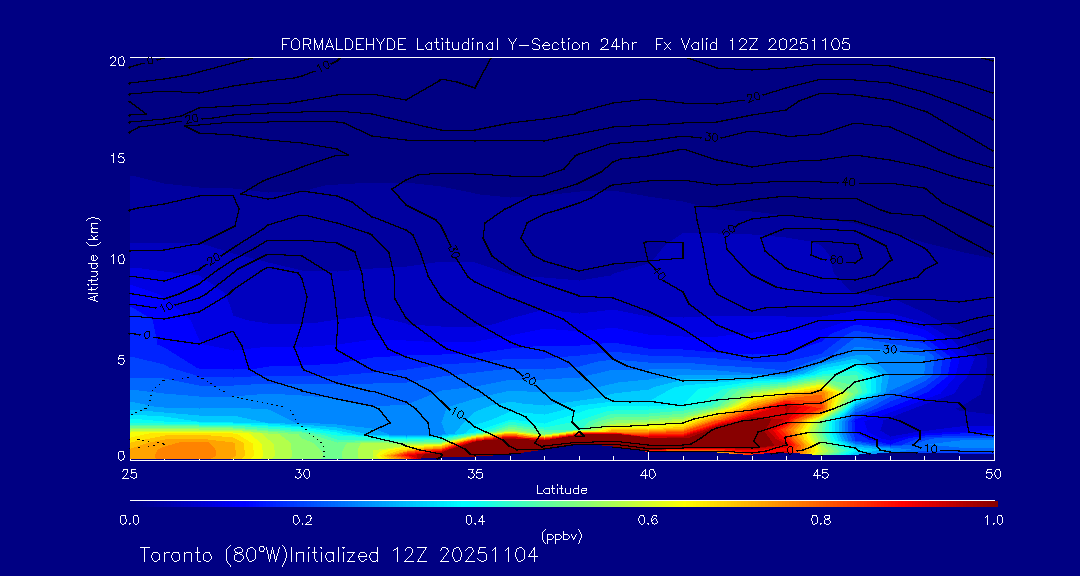
Task: Click the colorbar at the 0.4 tick label
Action: point(475,520)
